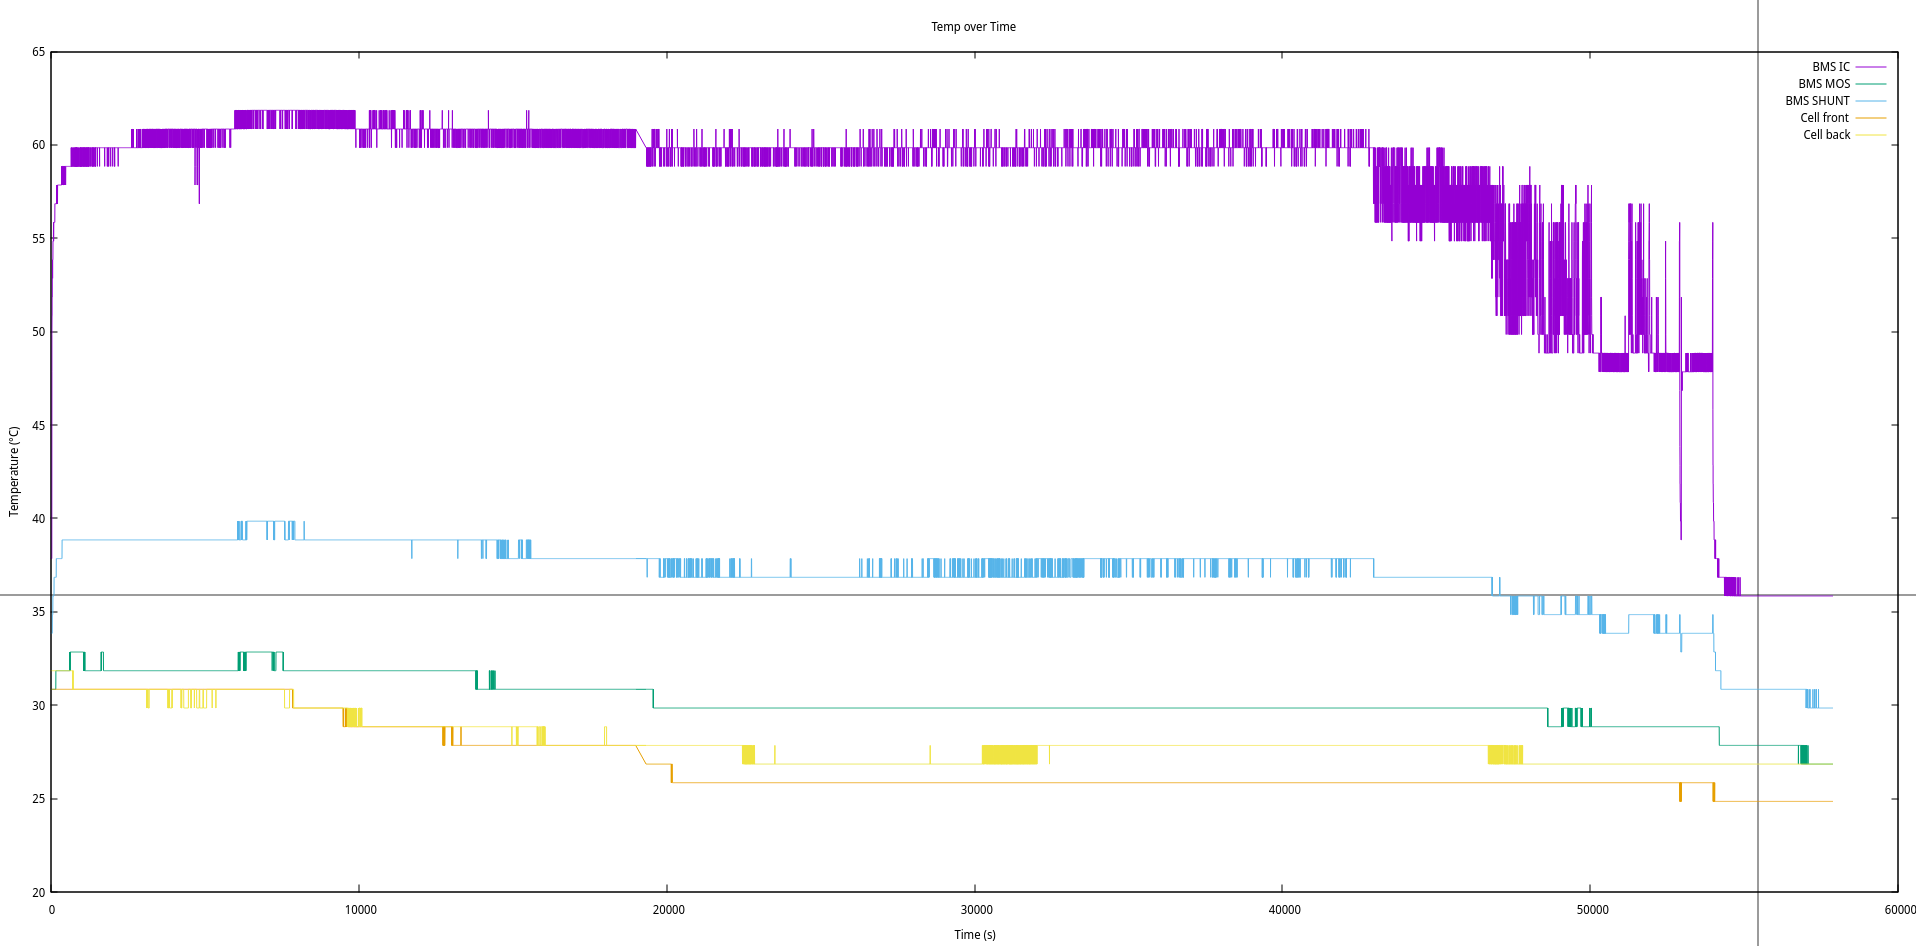Click the BMS IC legend entry
1916x946 pixels.
[1831, 67]
